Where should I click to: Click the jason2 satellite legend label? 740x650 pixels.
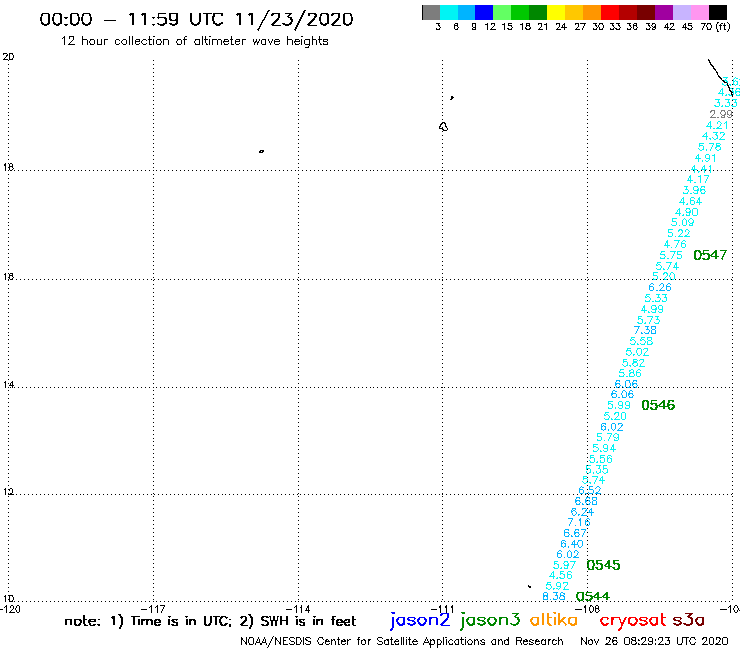coord(420,620)
